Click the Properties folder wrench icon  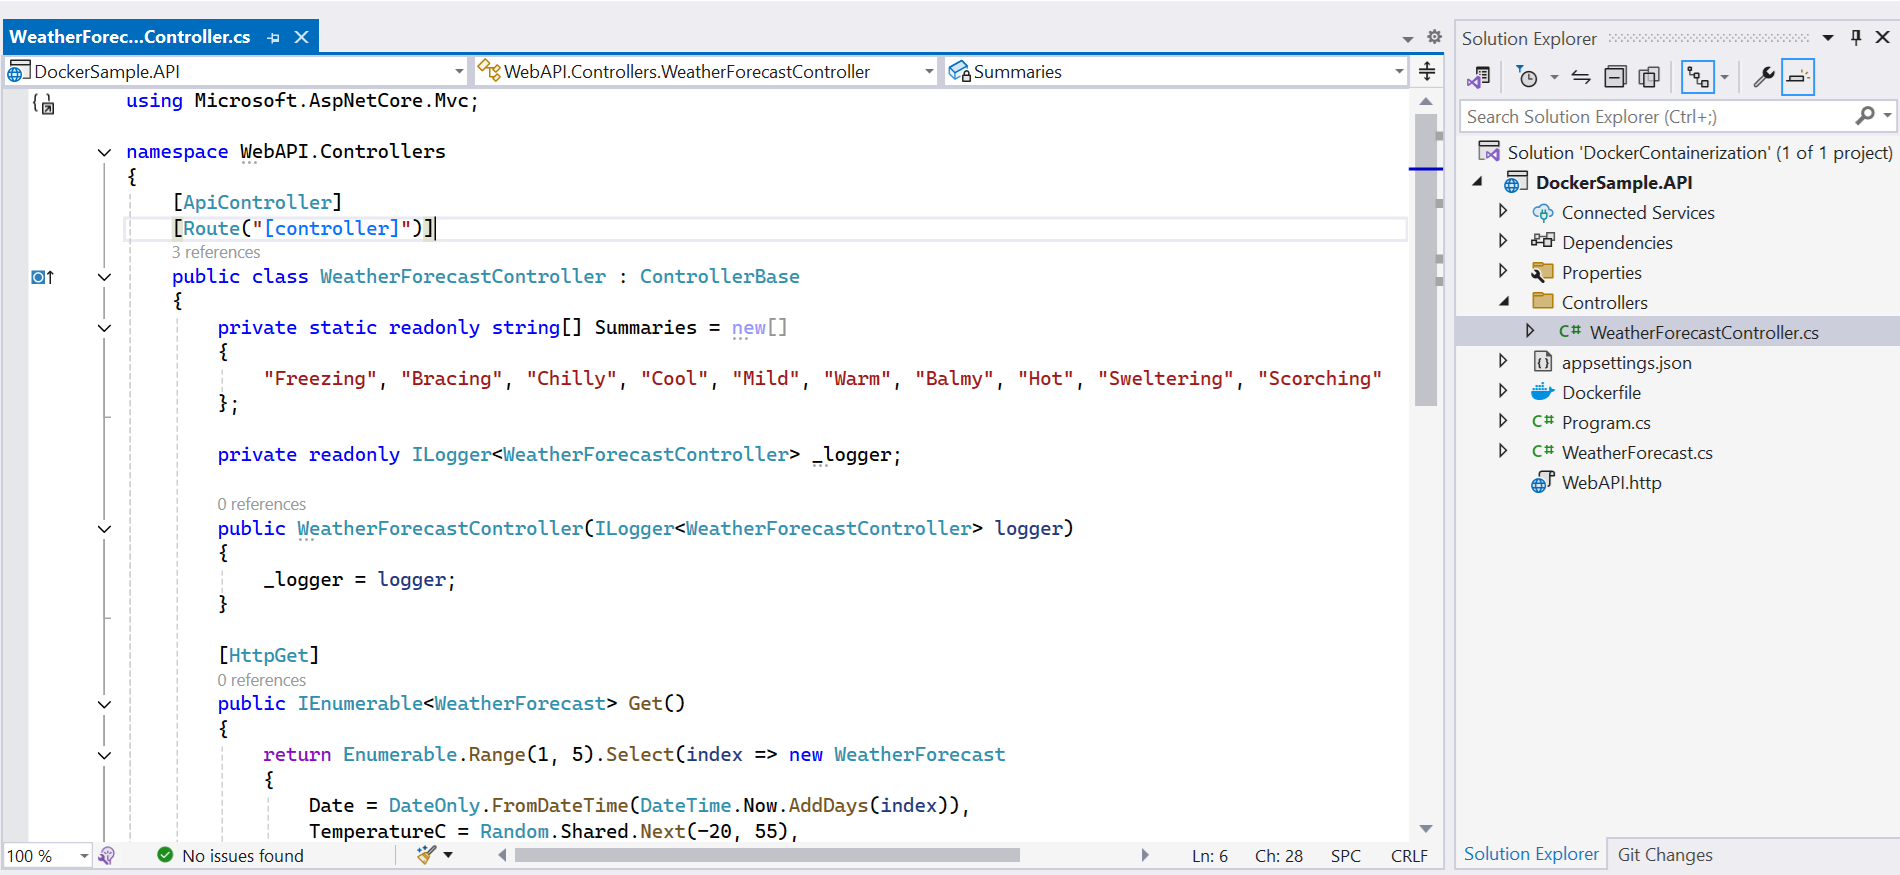[x=1542, y=272]
